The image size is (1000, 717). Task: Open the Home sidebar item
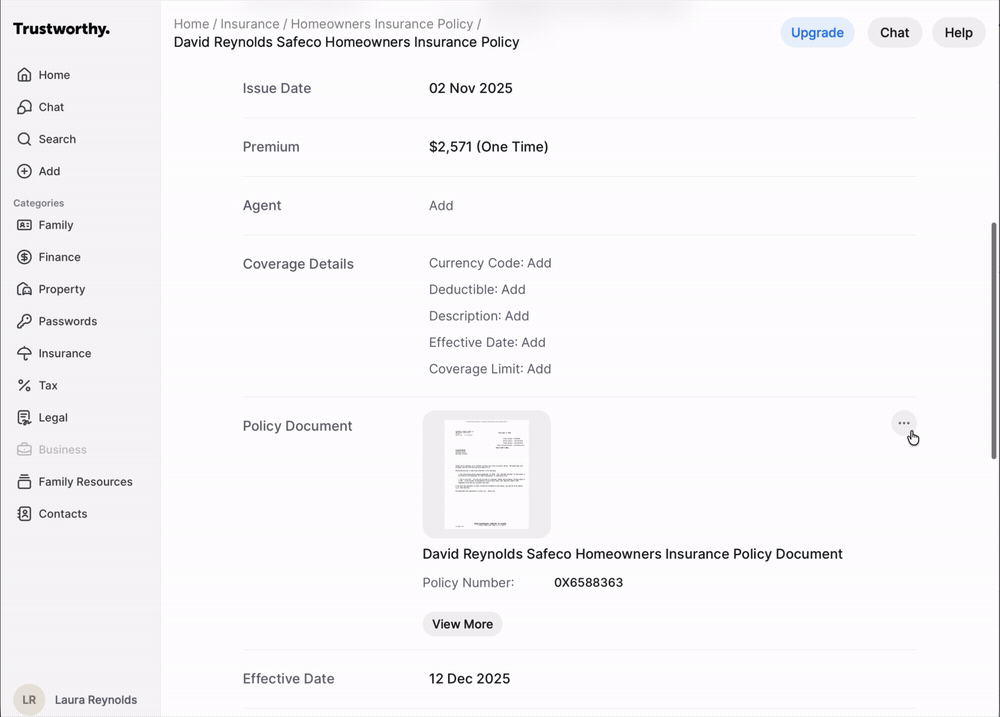[x=54, y=75]
